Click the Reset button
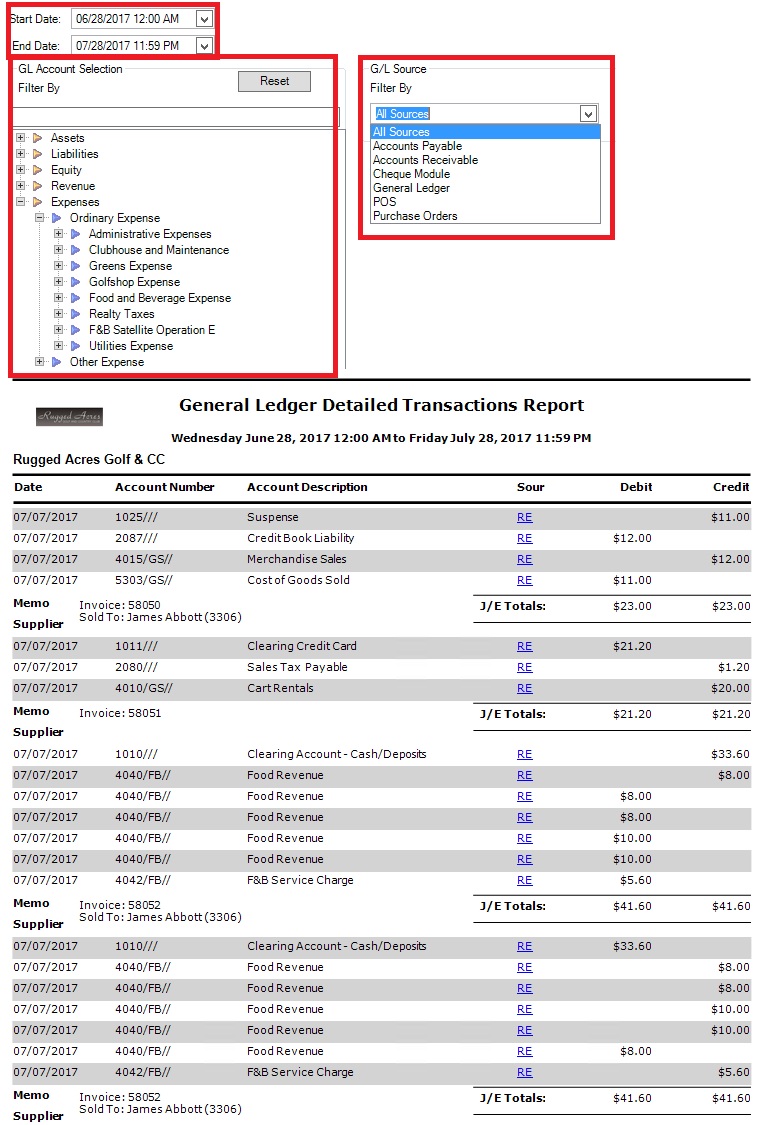The height and width of the screenshot is (1125, 759). click(x=274, y=81)
